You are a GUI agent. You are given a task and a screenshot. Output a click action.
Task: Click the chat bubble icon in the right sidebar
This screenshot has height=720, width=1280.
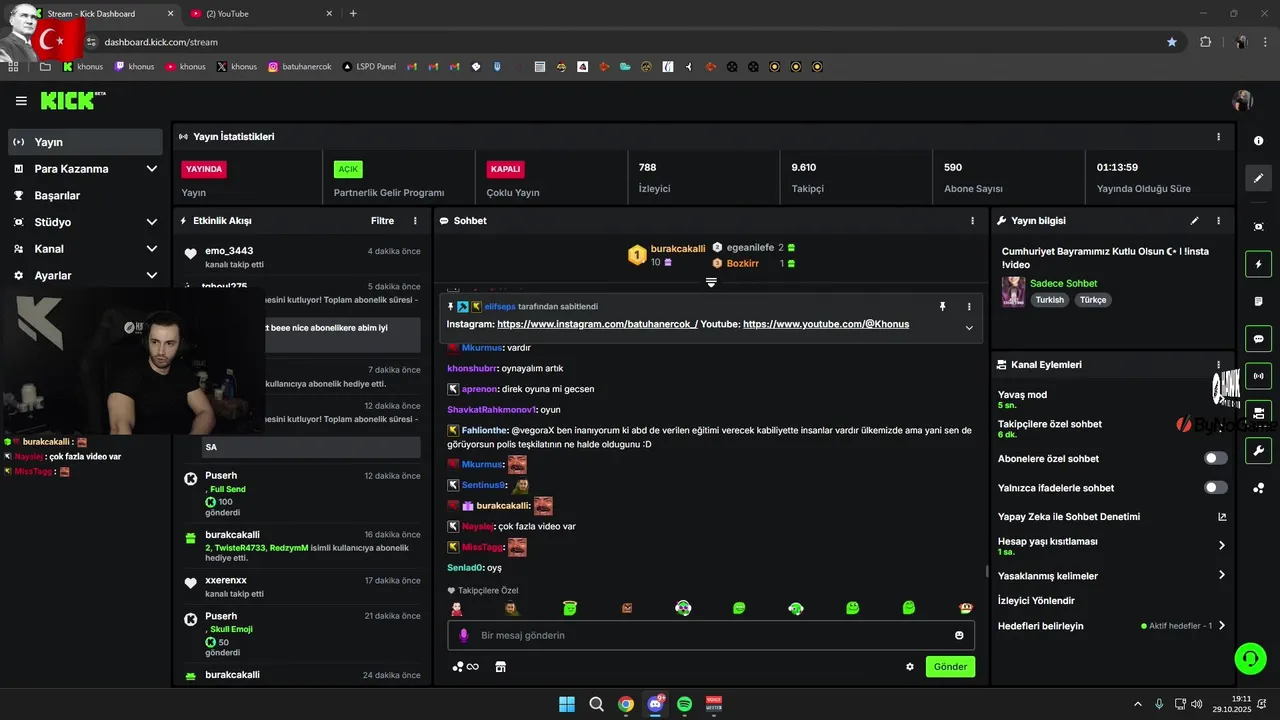(x=1258, y=338)
